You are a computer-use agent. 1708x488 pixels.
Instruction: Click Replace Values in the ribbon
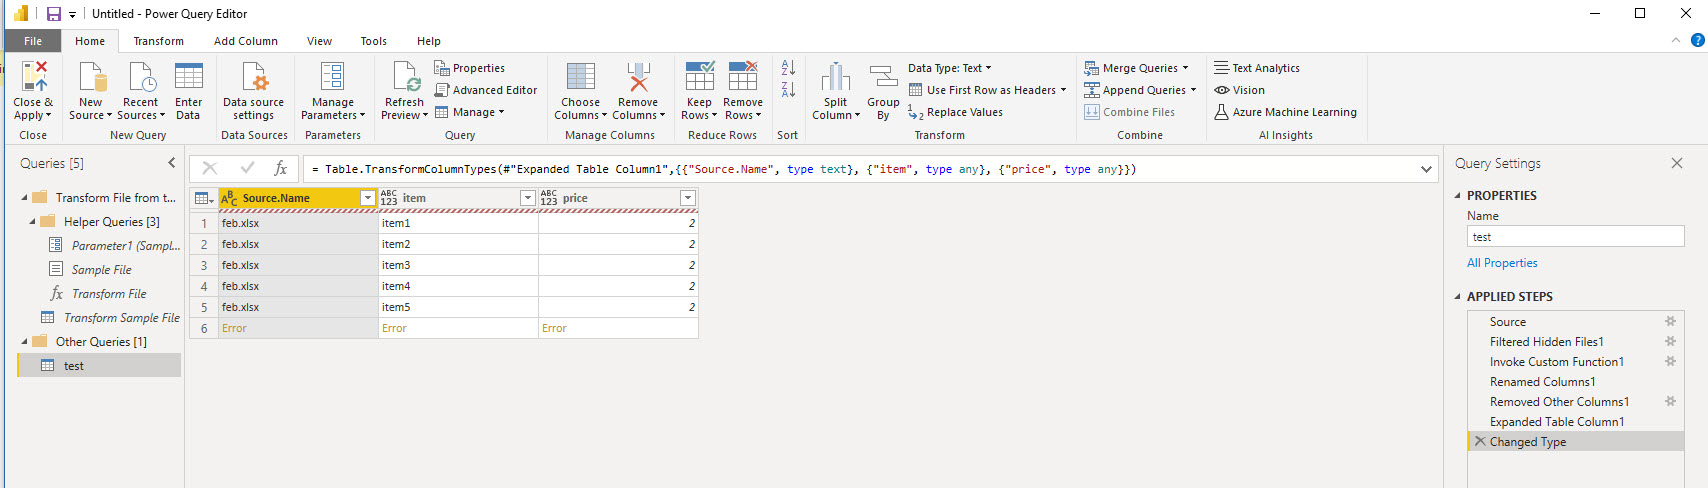tap(955, 112)
